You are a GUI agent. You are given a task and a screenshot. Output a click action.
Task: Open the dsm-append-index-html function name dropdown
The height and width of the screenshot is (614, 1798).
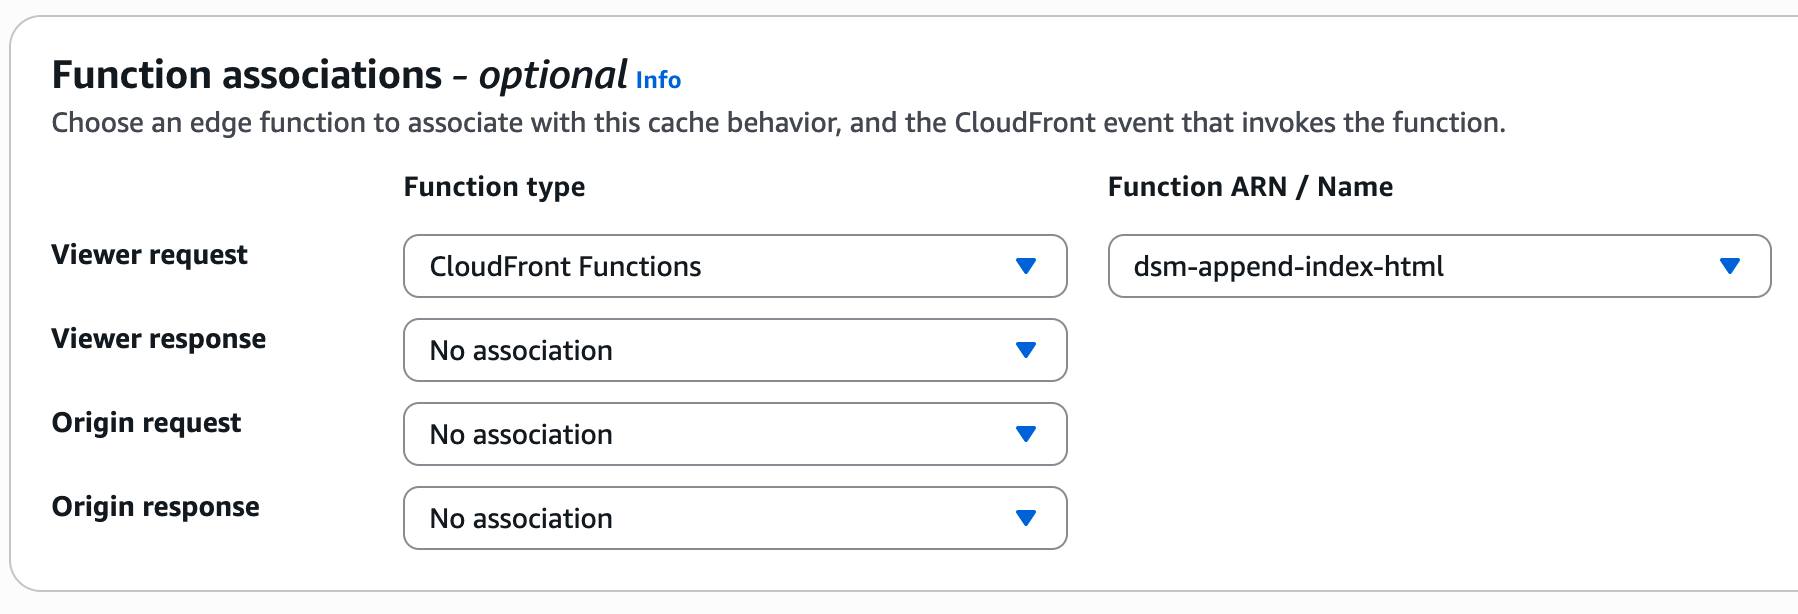[1438, 266]
